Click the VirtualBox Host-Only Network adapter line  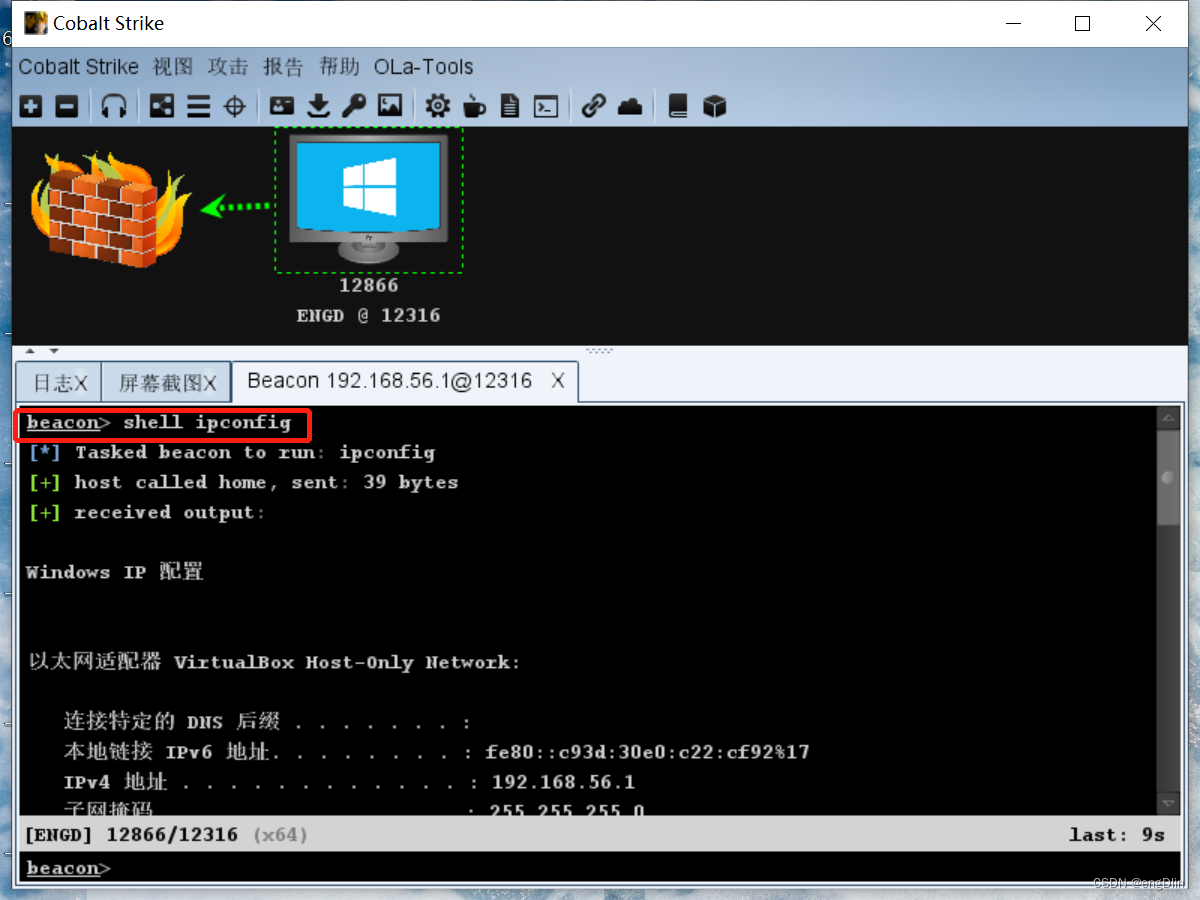tap(275, 662)
